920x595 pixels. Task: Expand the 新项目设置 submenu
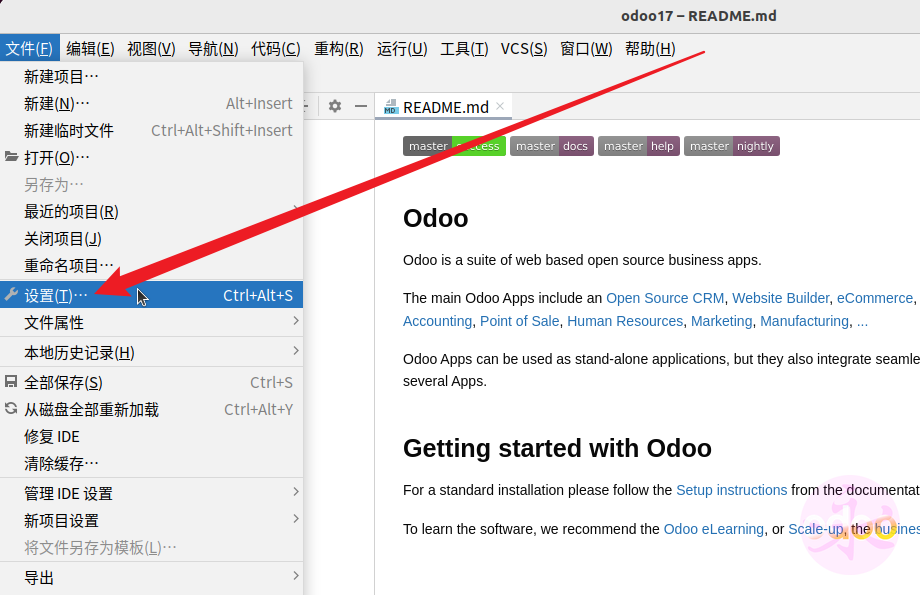point(151,520)
